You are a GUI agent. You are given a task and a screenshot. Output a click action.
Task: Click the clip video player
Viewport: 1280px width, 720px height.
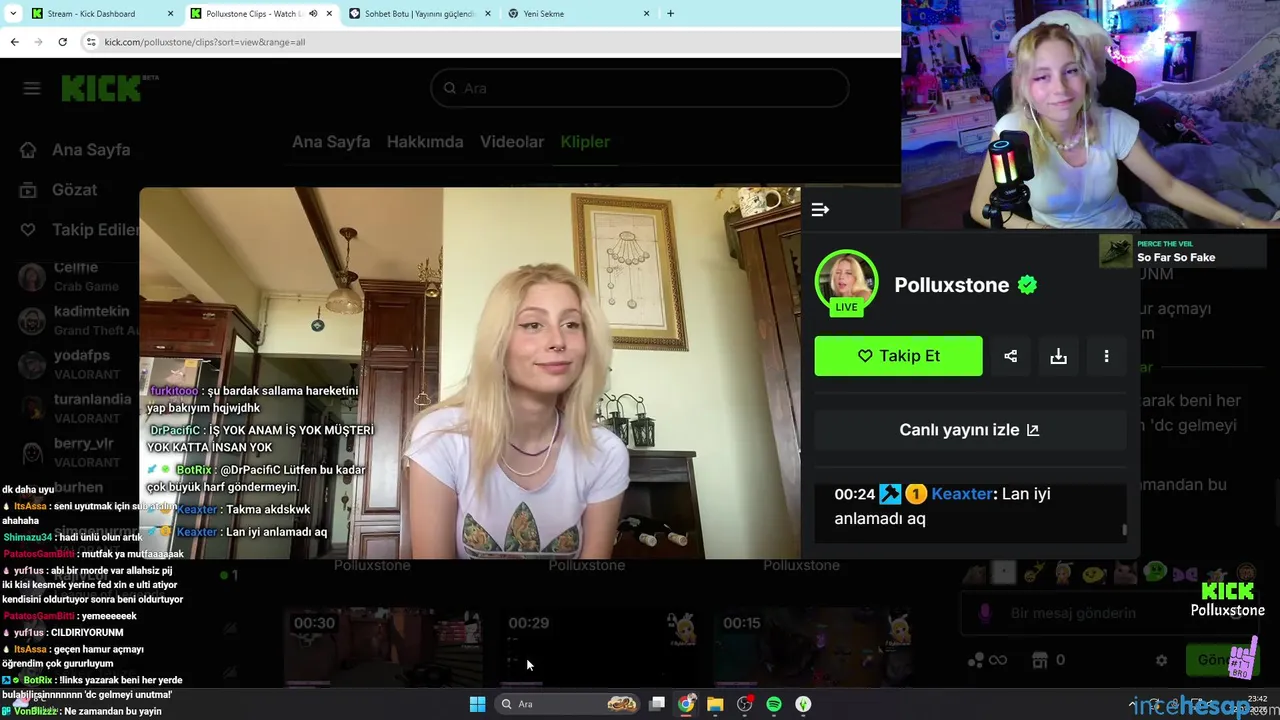pyautogui.click(x=470, y=373)
